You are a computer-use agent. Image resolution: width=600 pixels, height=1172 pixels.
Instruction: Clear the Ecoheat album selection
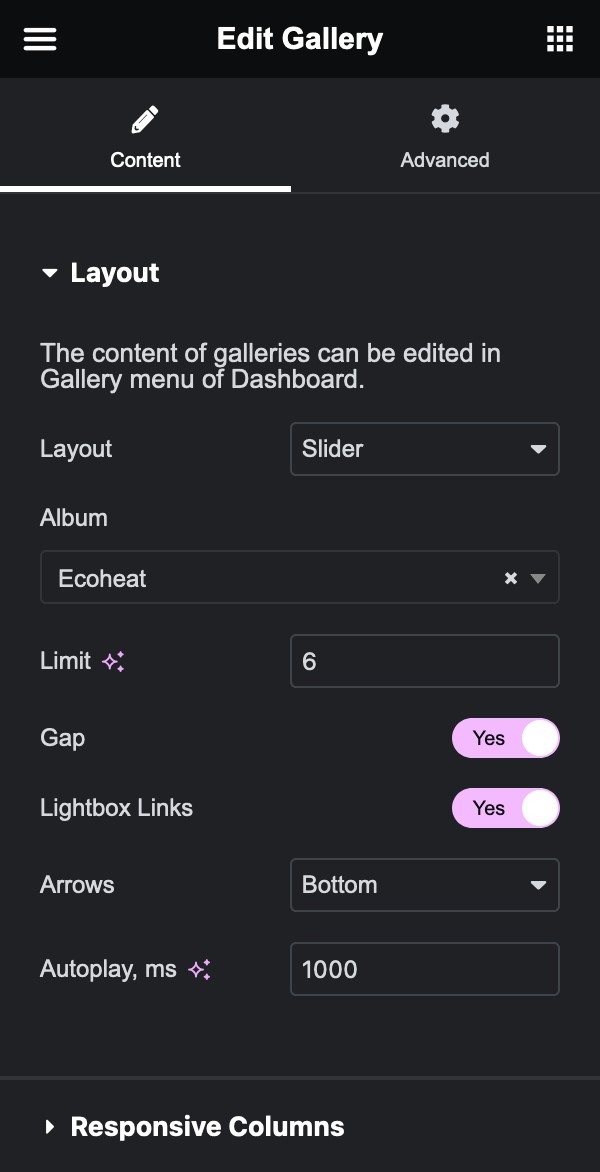(x=510, y=578)
